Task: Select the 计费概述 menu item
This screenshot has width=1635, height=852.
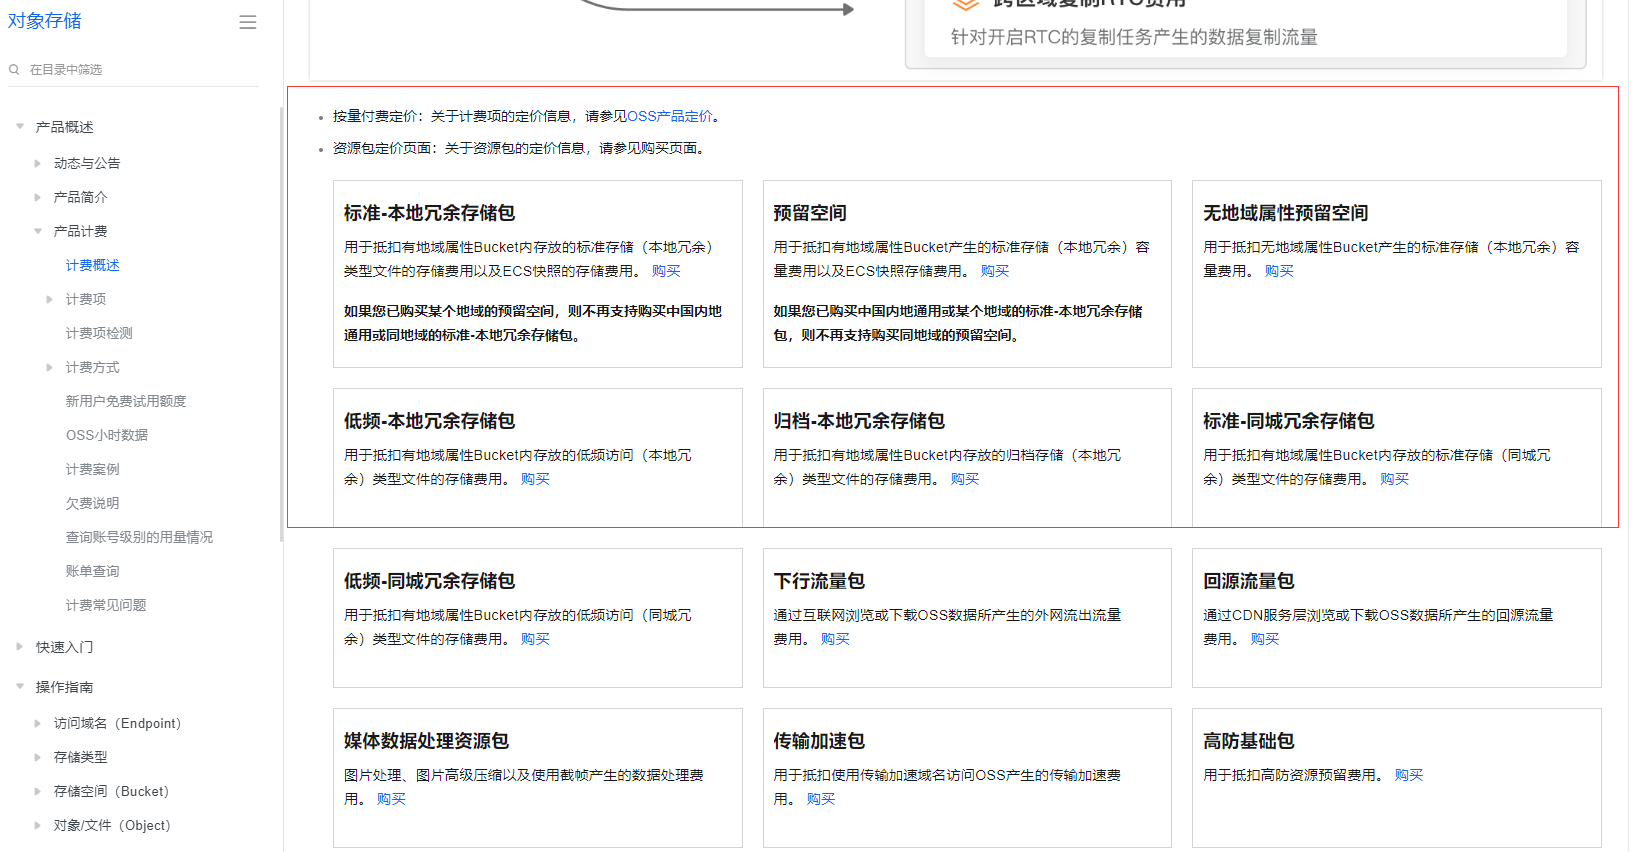Action: click(93, 265)
